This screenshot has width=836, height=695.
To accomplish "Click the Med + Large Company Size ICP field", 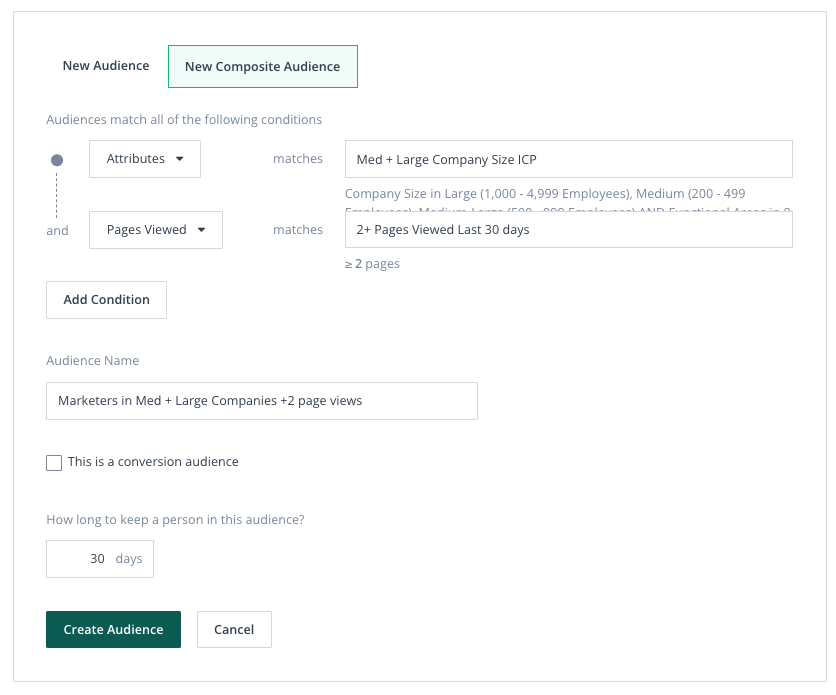I will point(568,159).
